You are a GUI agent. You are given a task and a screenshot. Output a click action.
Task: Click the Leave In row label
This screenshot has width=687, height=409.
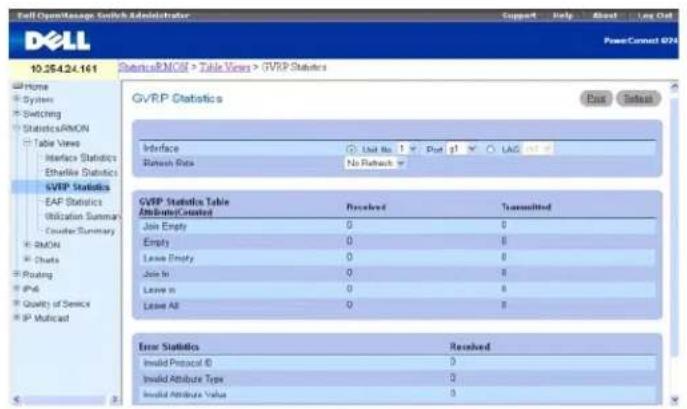click(x=159, y=290)
